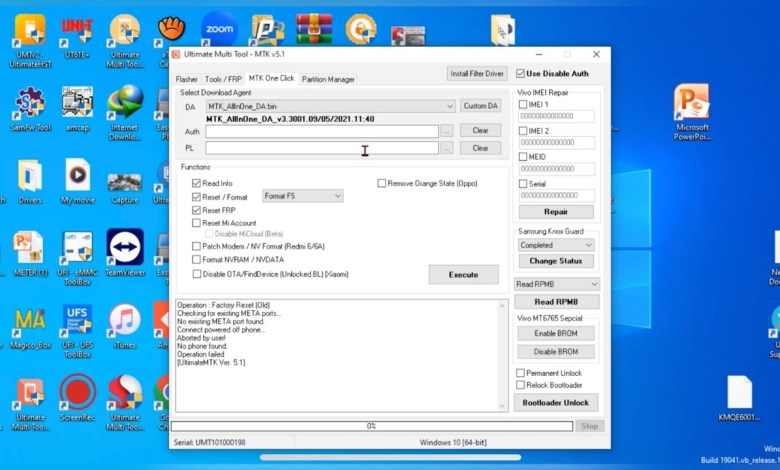780x470 pixels.
Task: Open Ultimate Multi Tool shortcut beside UT61E+
Action: (125, 41)
